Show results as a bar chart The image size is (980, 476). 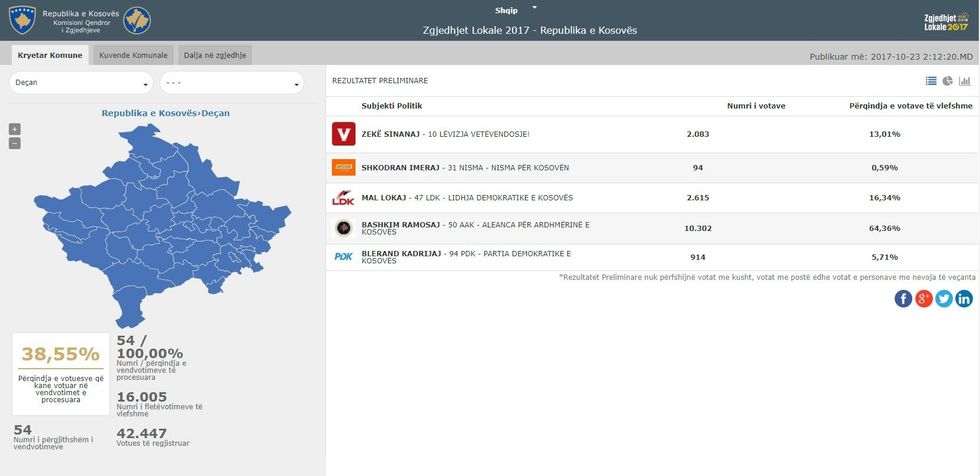964,81
